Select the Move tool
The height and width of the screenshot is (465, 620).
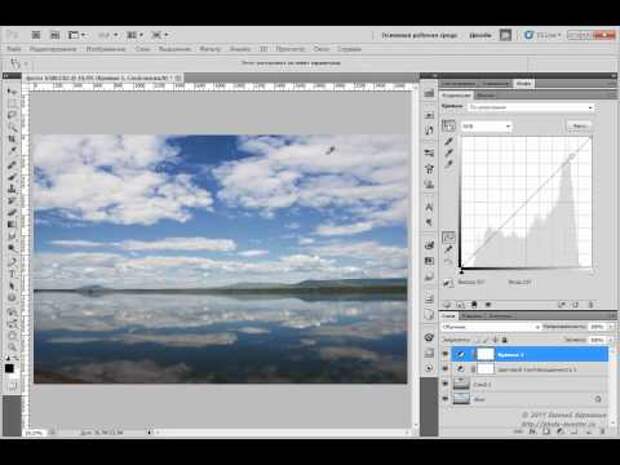pos(12,92)
